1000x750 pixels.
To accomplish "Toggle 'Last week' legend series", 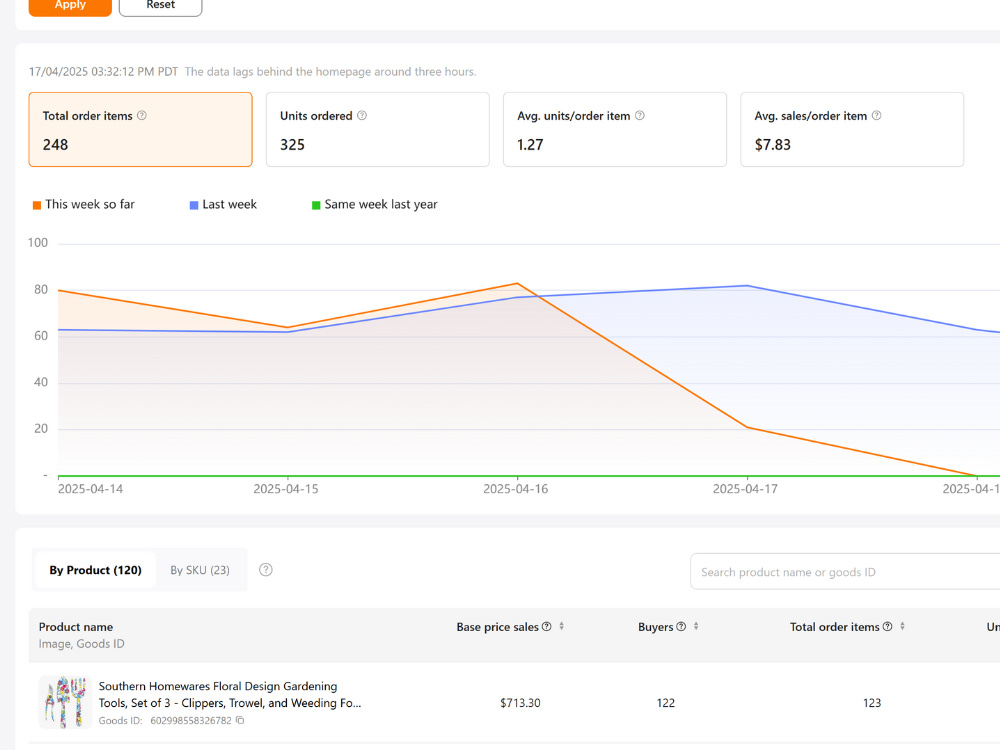I will [223, 204].
